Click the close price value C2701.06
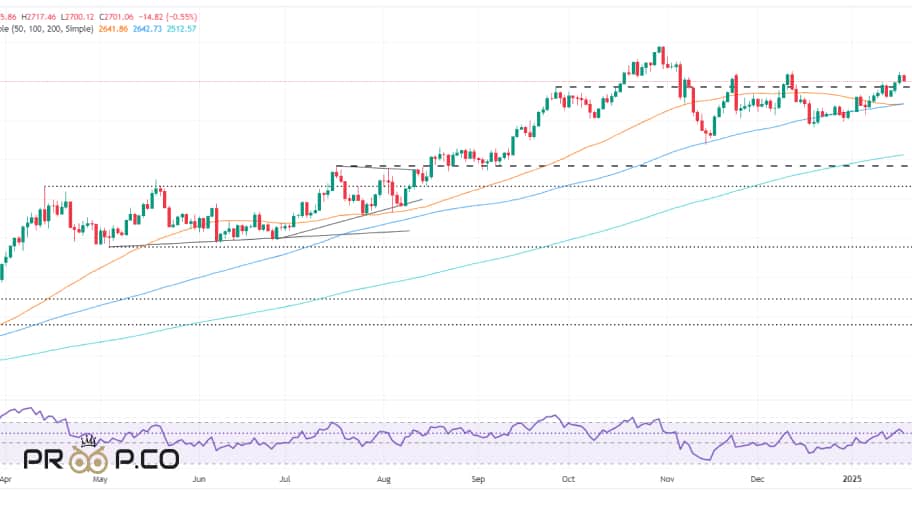This screenshot has height=513, width=912. [116, 17]
